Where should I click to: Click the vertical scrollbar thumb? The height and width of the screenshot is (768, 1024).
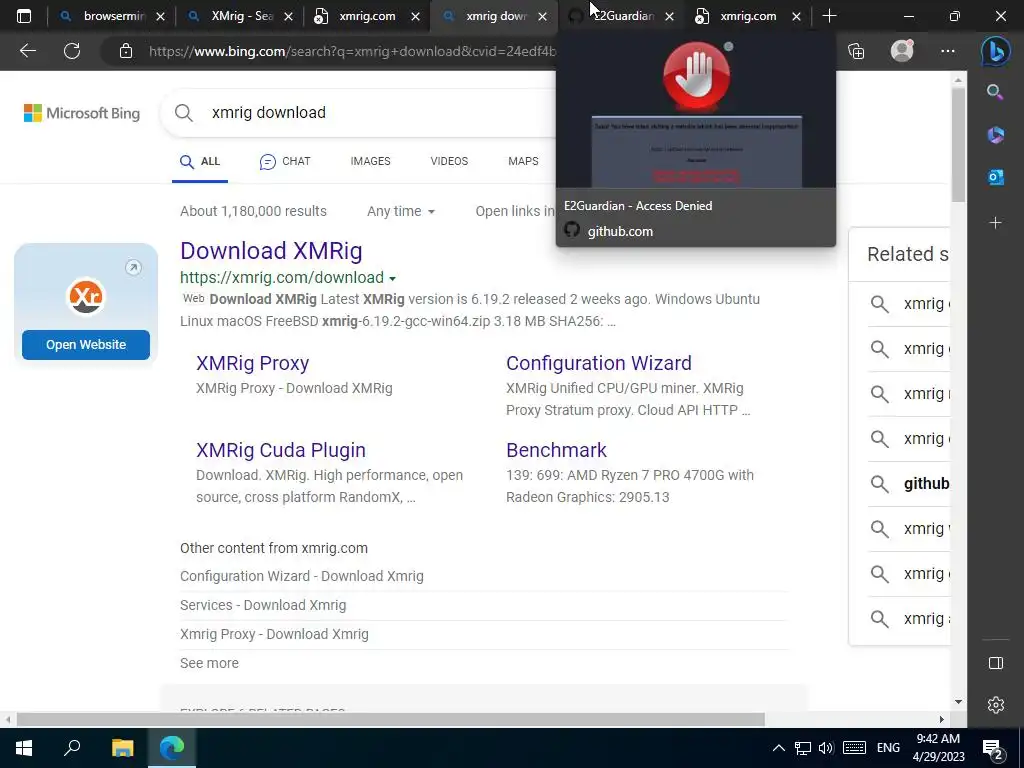tap(958, 144)
